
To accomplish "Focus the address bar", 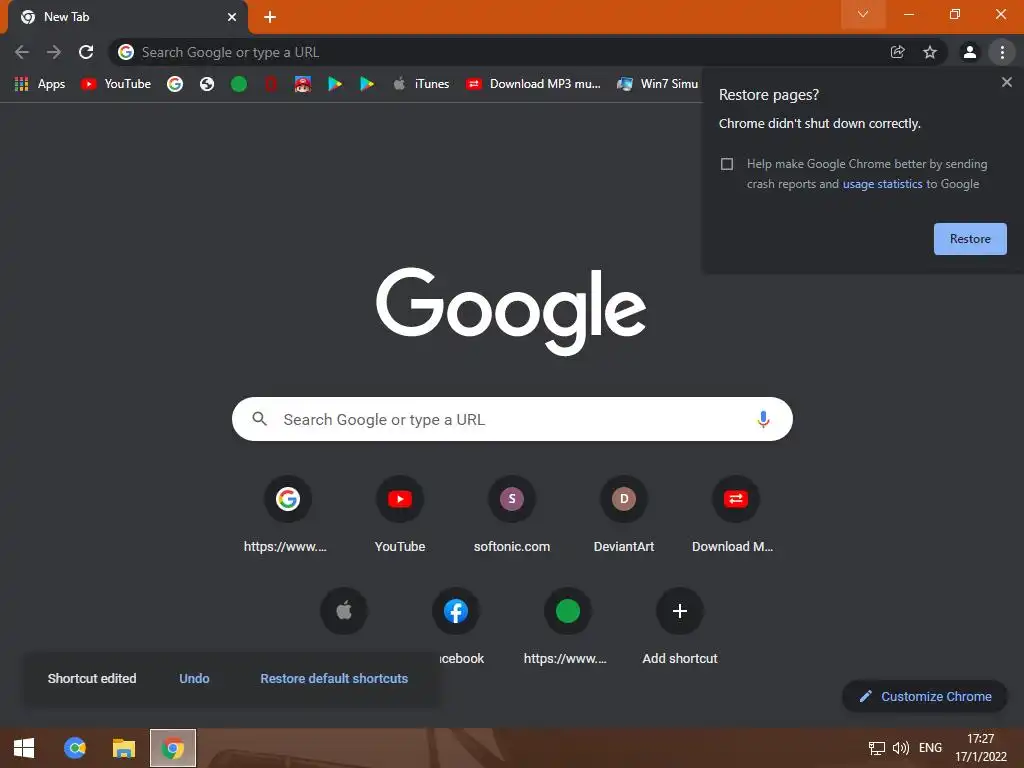I will click(x=496, y=52).
